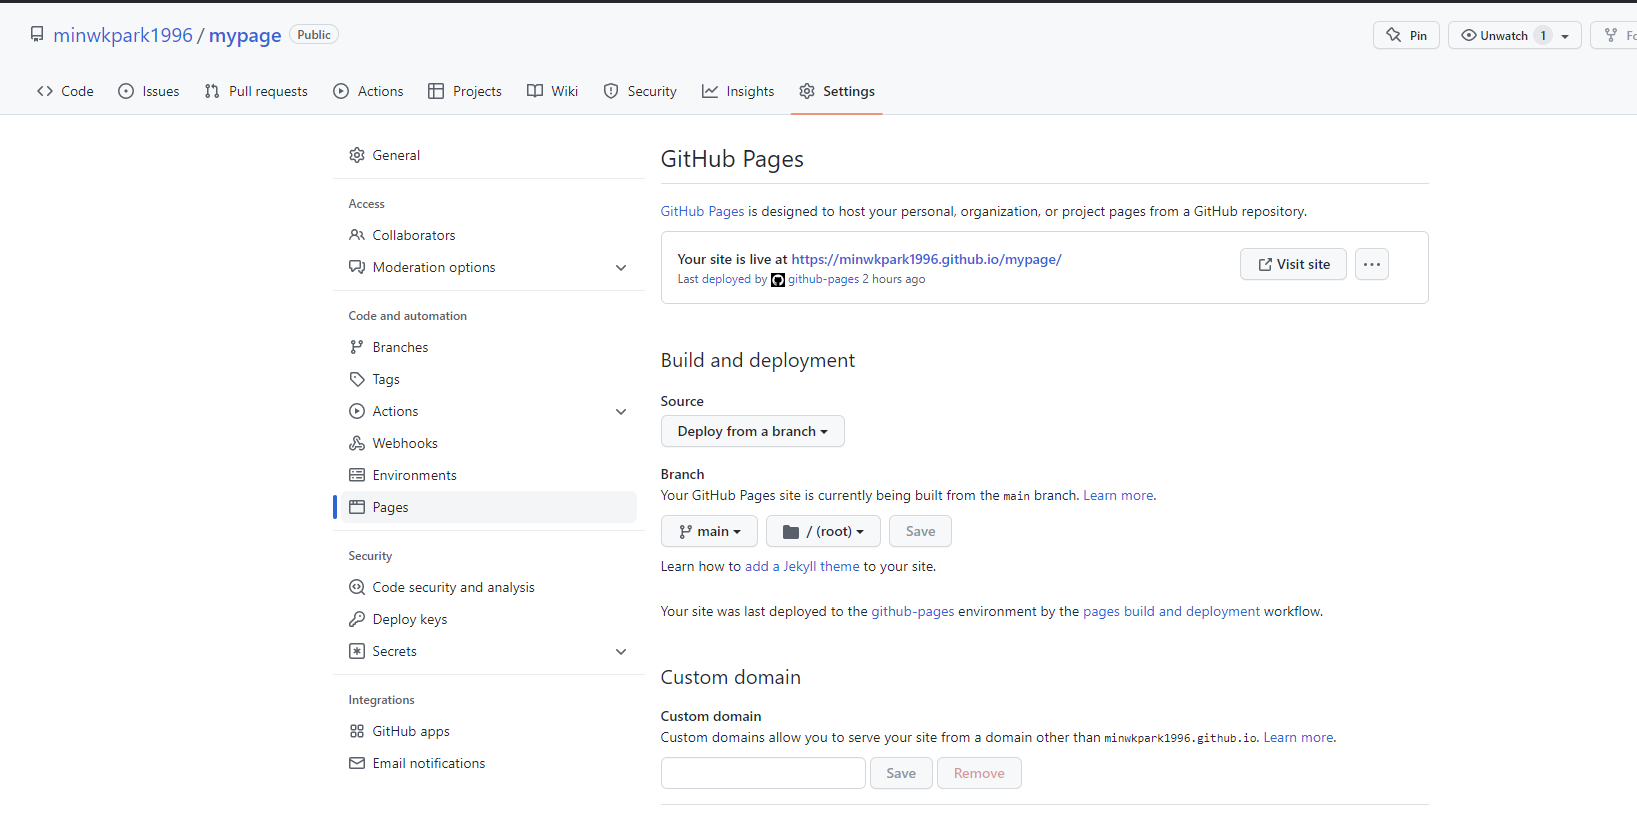Open the three-dot menu beside Visit site
This screenshot has width=1637, height=822.
[1372, 264]
